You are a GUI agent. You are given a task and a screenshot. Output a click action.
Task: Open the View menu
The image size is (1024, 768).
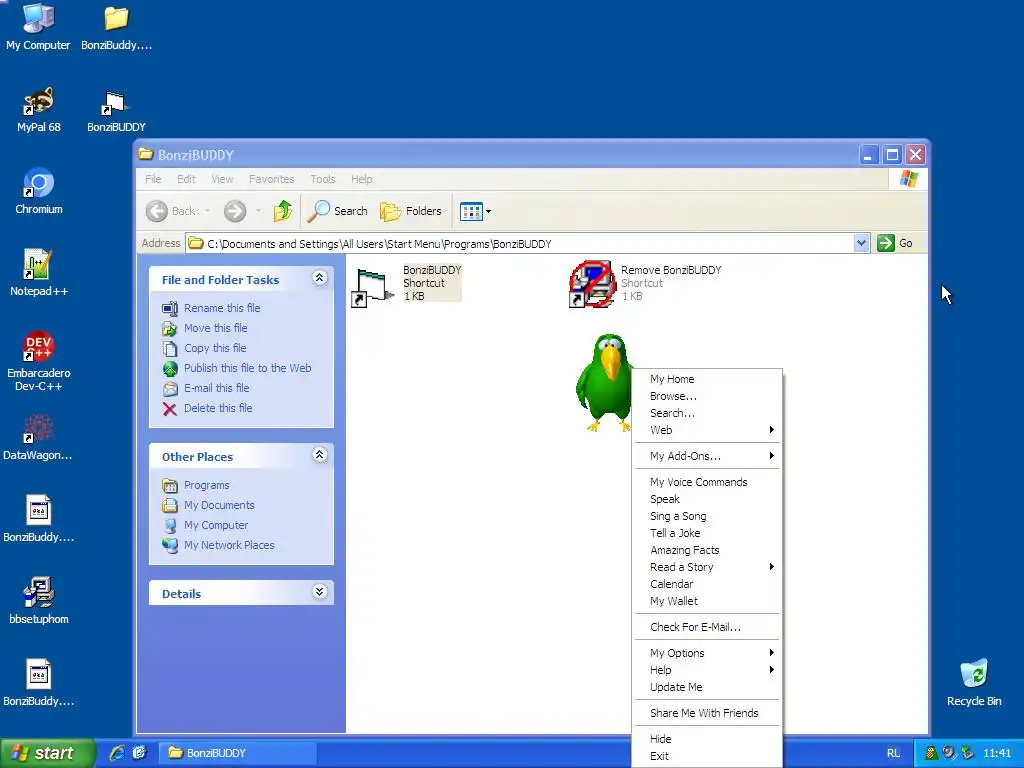click(x=222, y=179)
